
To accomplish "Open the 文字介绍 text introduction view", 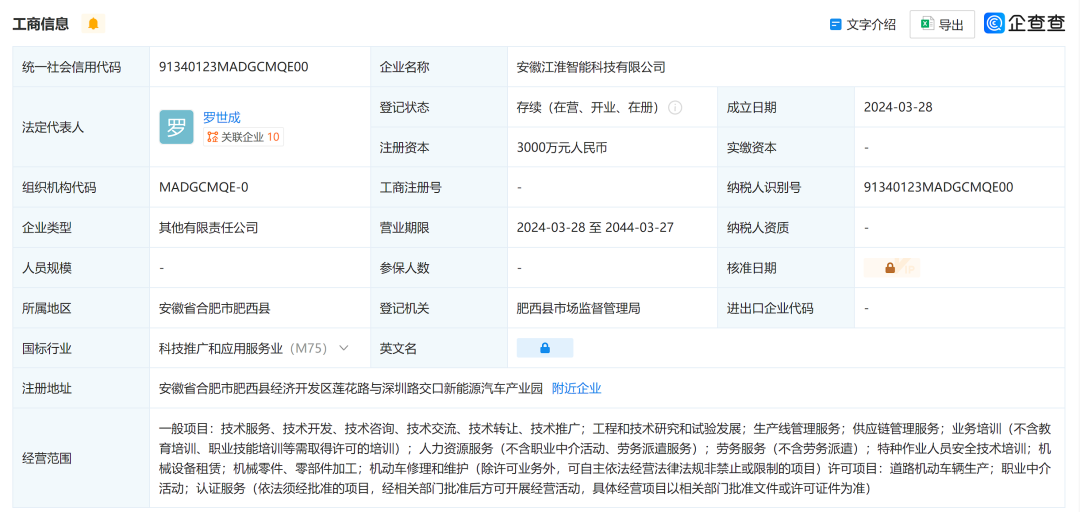I will click(x=862, y=24).
